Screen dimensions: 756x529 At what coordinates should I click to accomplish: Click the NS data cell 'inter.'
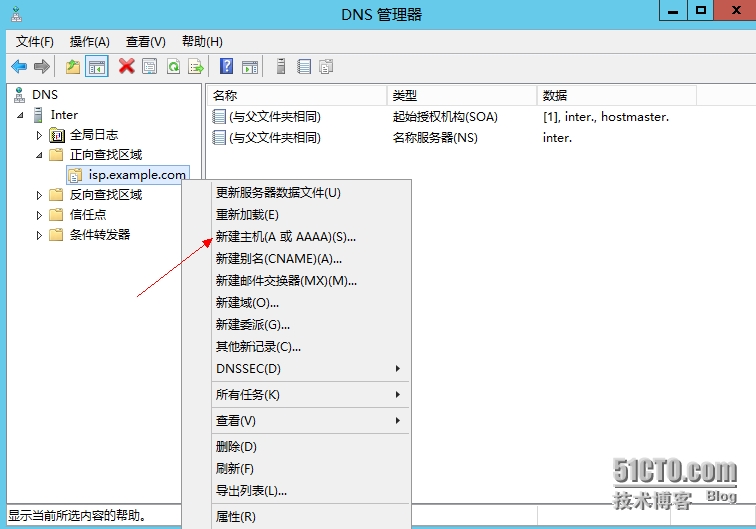point(557,138)
